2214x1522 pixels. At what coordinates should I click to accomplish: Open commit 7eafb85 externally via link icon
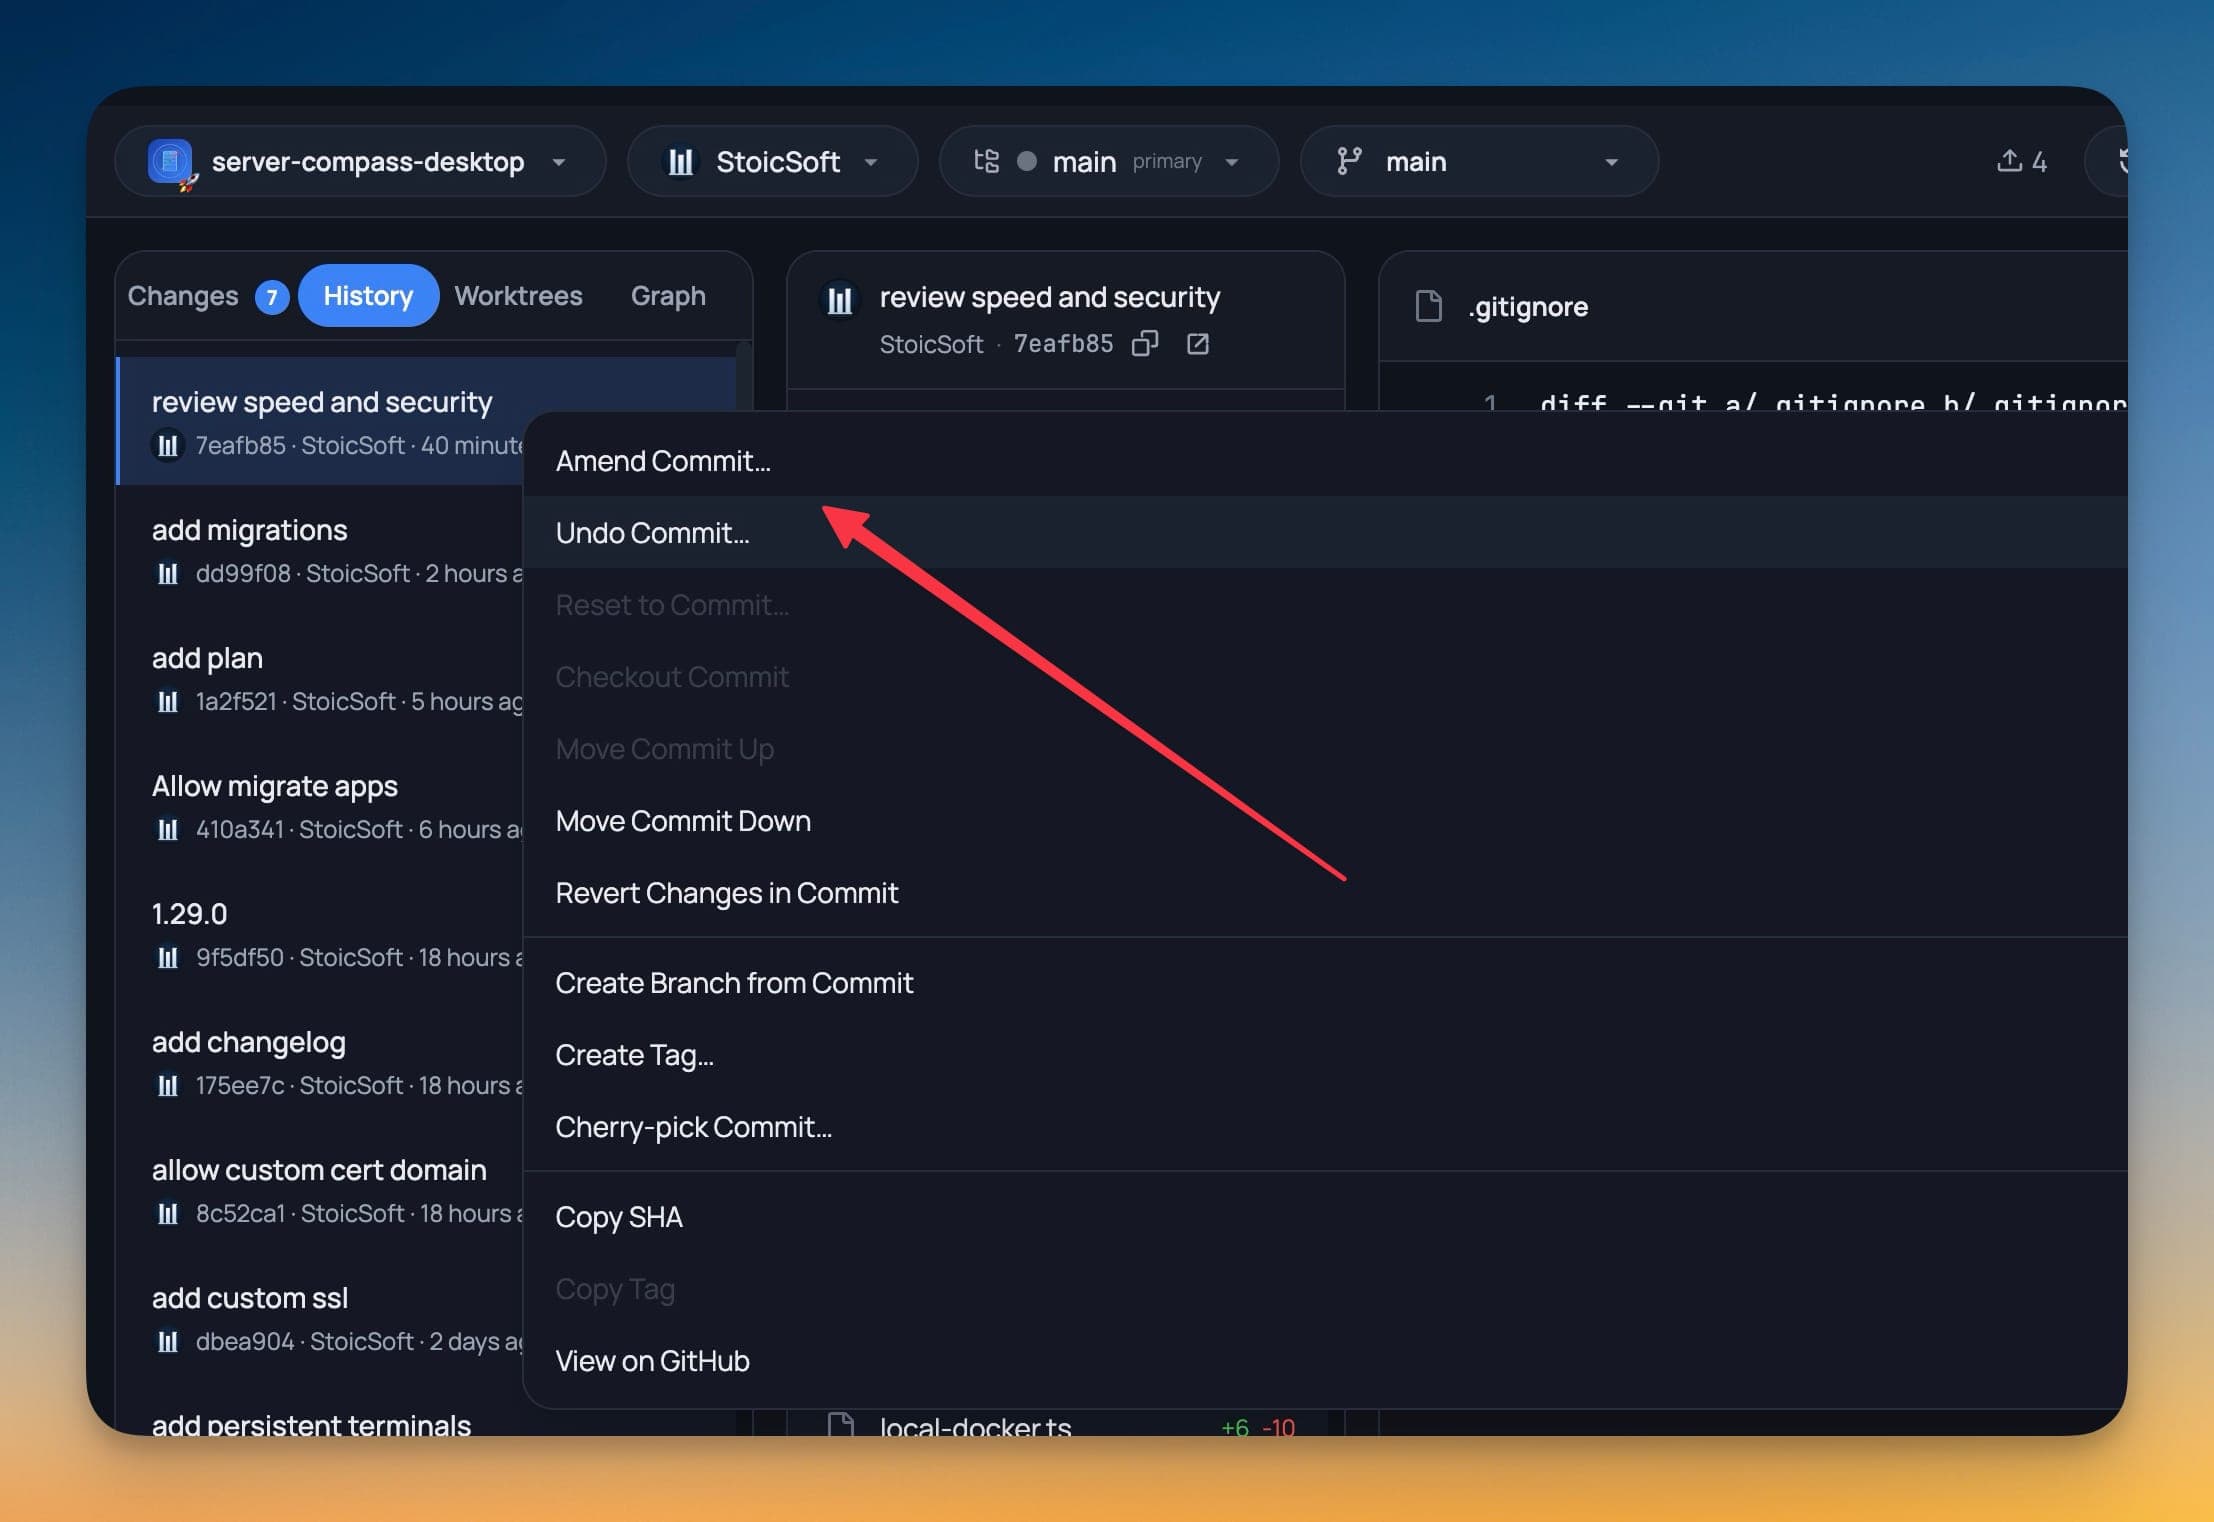tap(1197, 344)
